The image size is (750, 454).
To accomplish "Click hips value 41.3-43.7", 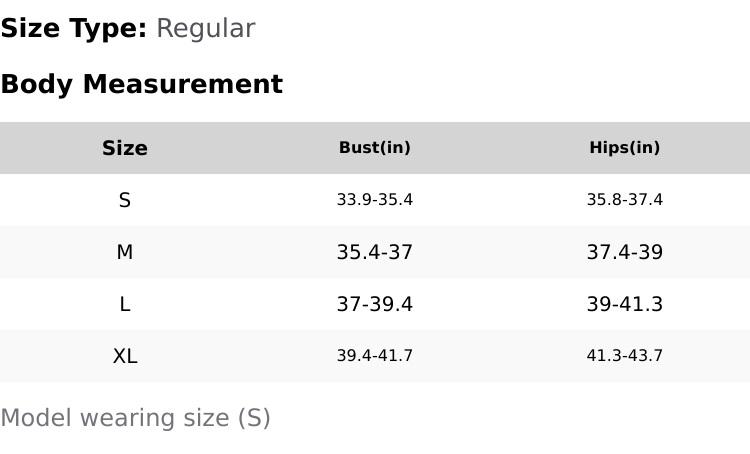I will pos(625,355).
